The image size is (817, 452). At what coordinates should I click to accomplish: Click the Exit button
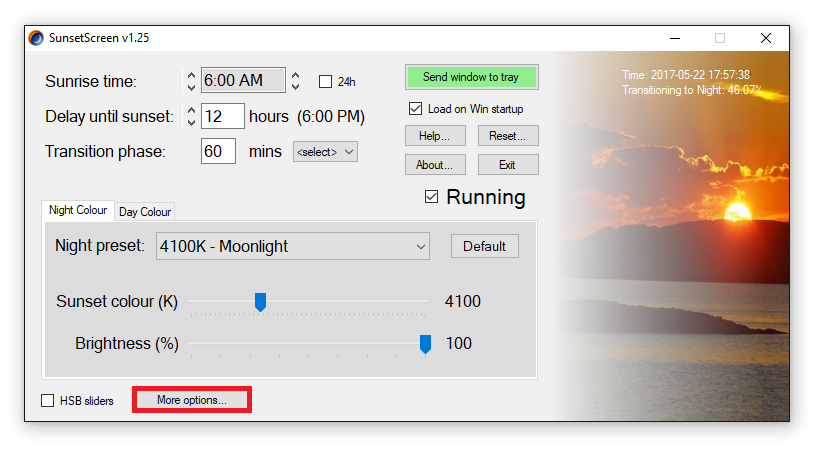[x=508, y=165]
